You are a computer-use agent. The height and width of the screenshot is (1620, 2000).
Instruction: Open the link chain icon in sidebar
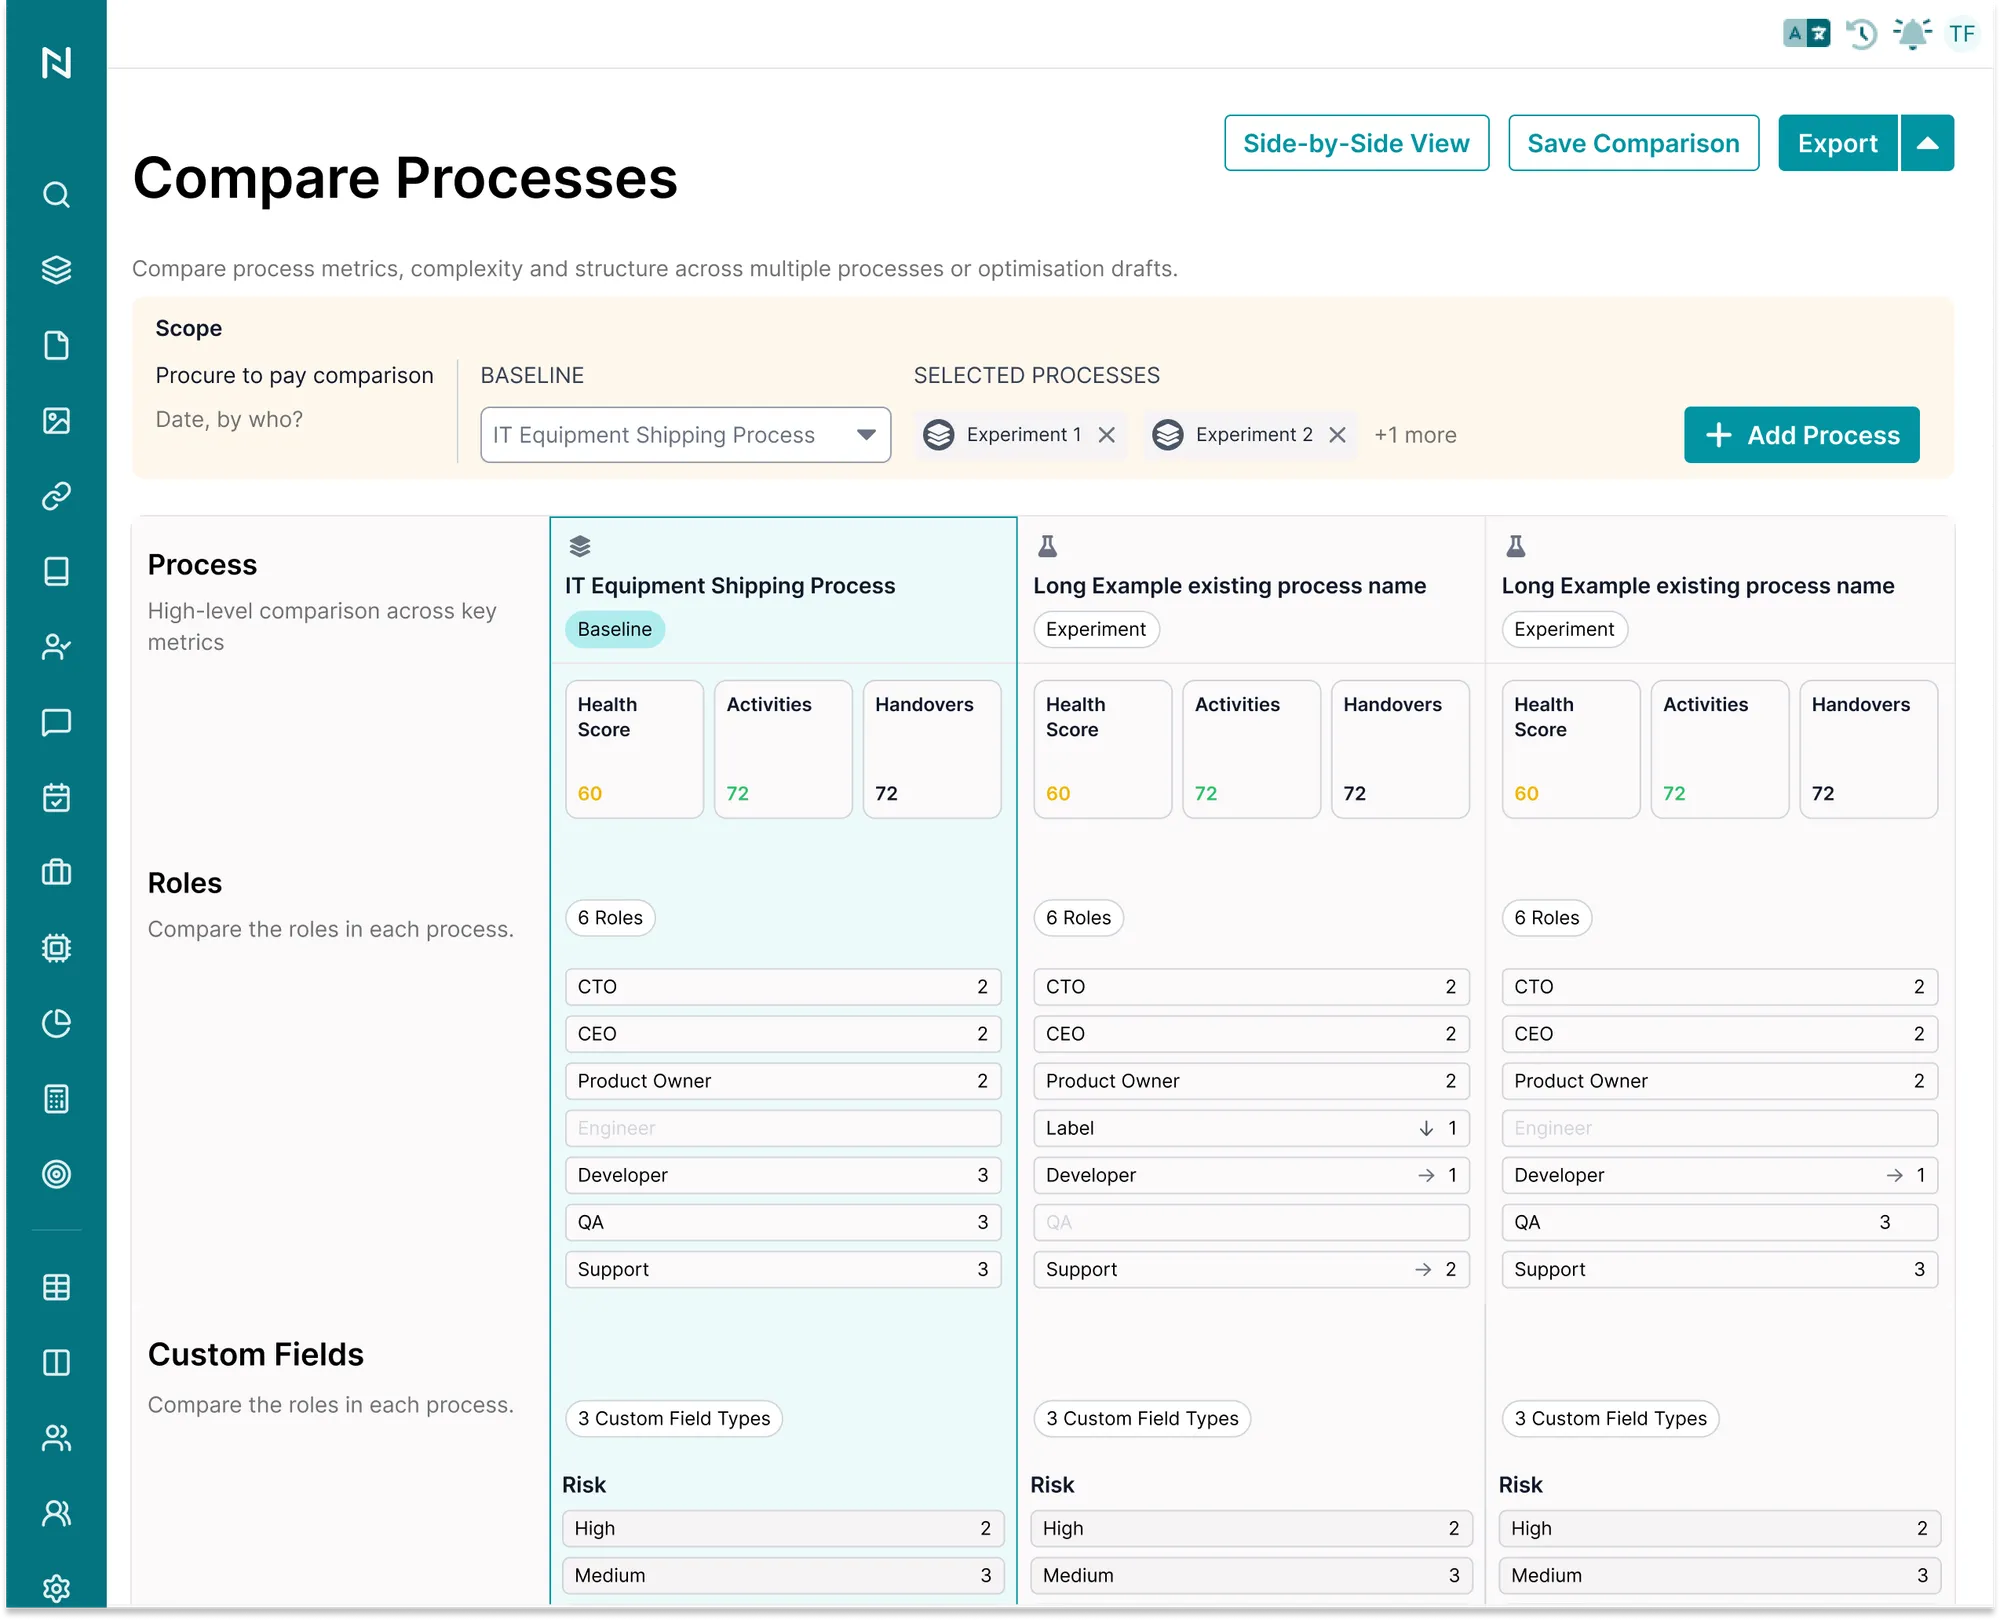tap(56, 496)
